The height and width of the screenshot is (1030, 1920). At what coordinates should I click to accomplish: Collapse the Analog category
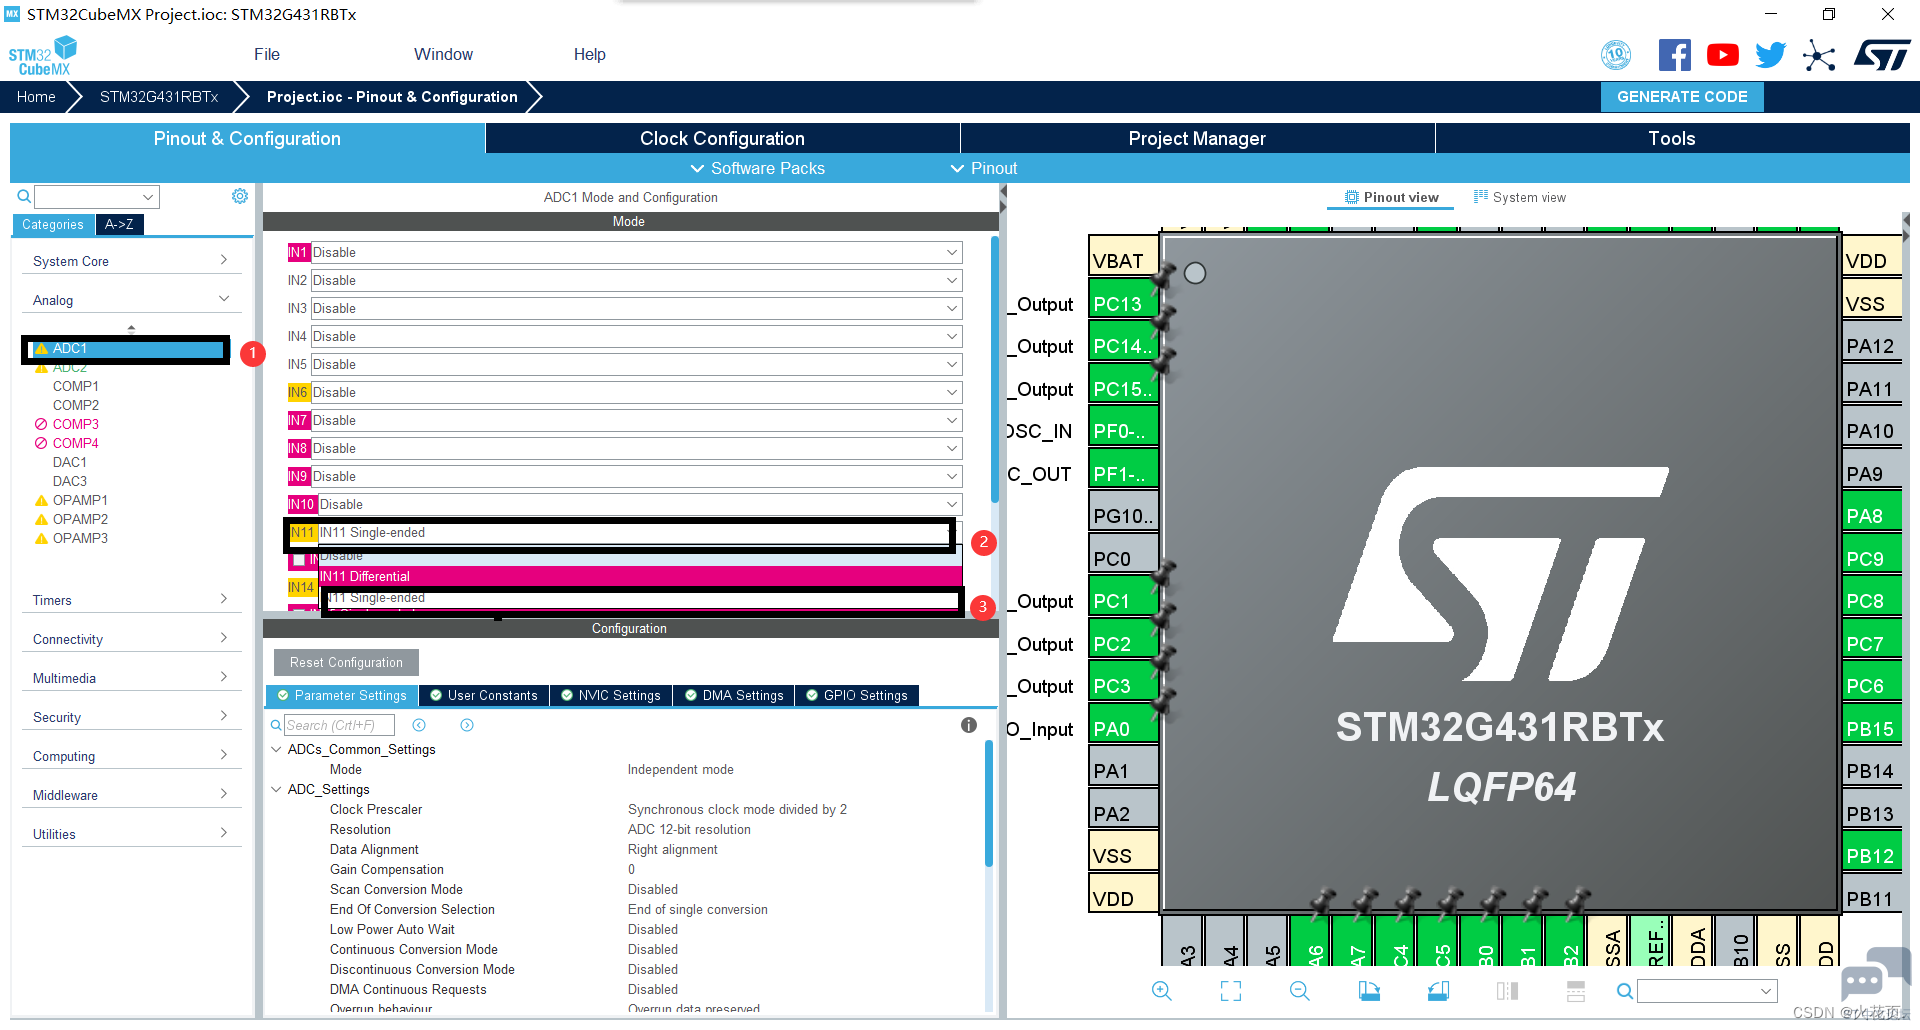[x=131, y=300]
